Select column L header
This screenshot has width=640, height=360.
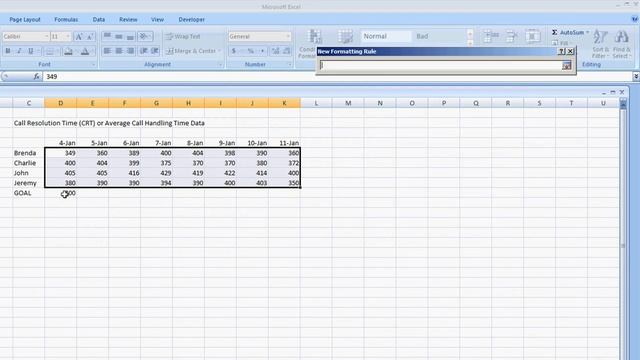(x=316, y=103)
